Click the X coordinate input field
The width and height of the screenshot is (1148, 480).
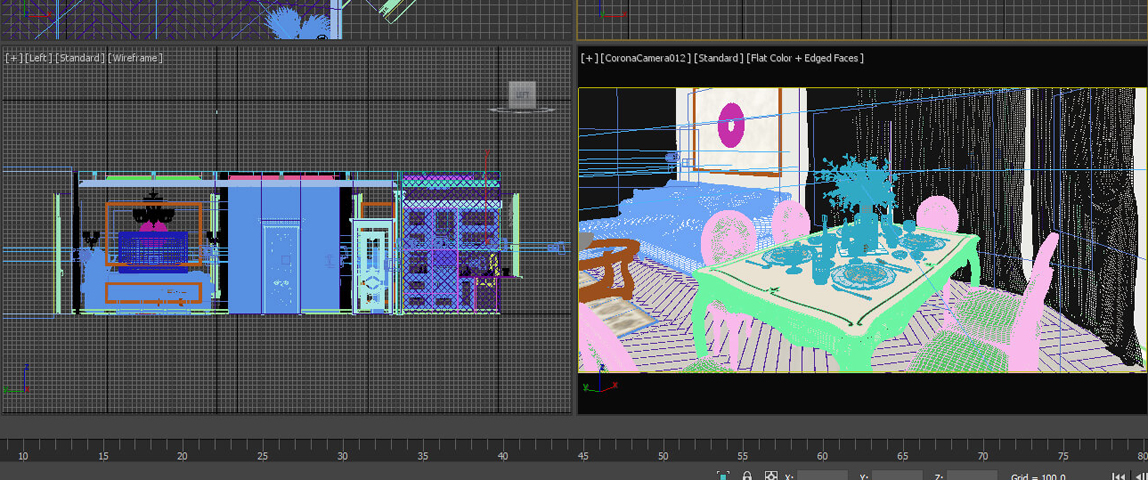pyautogui.click(x=822, y=476)
